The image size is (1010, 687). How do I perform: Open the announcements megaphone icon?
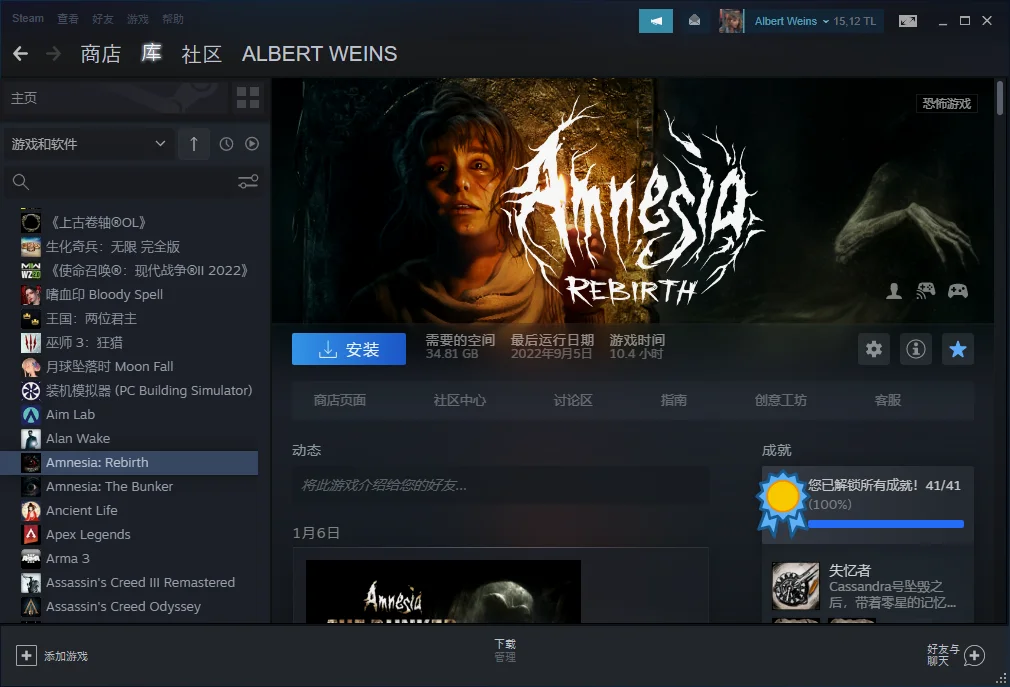tap(656, 21)
